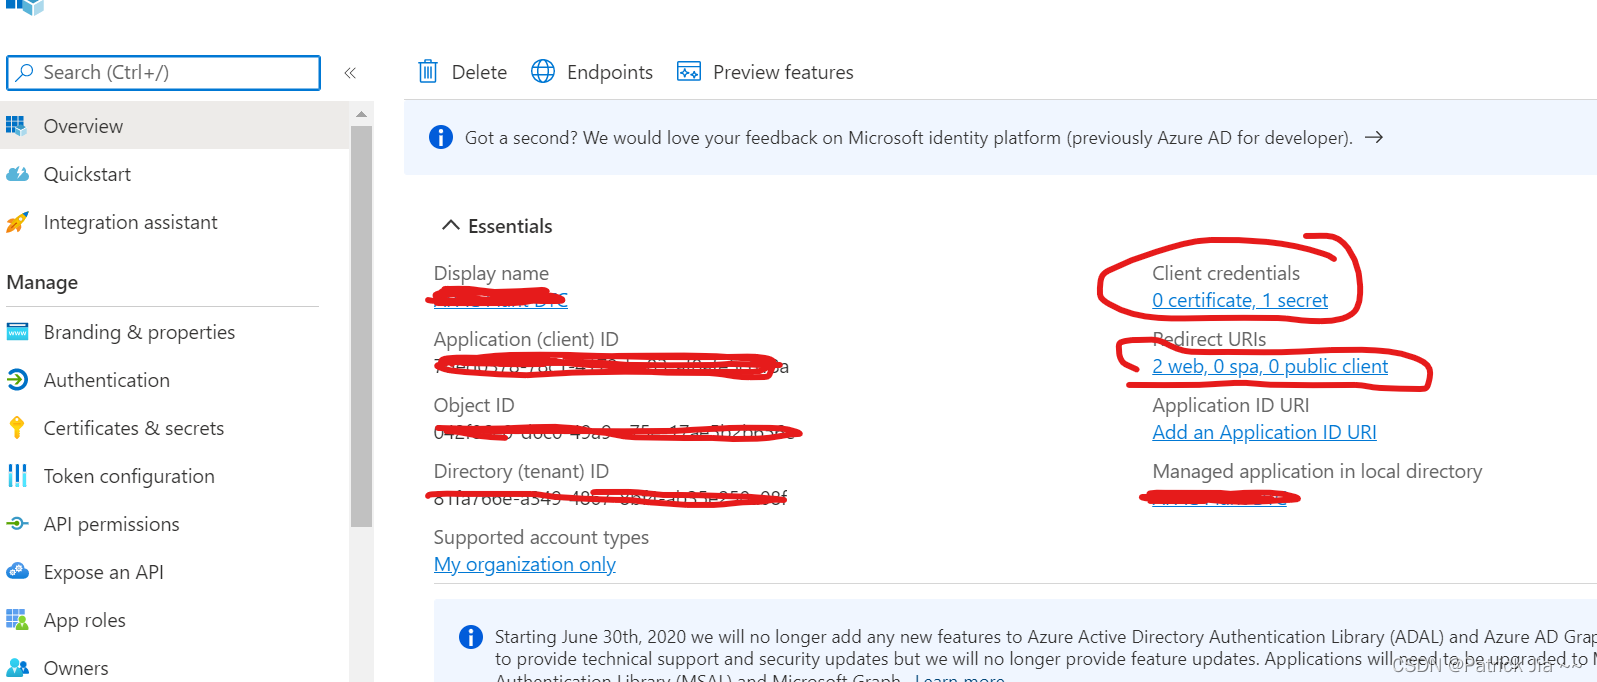Click the Delete trash can icon
The width and height of the screenshot is (1597, 682).
point(428,71)
